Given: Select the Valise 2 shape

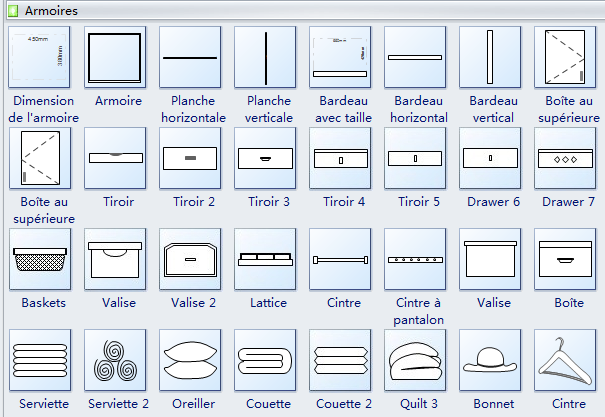Looking at the screenshot, I should [x=190, y=259].
